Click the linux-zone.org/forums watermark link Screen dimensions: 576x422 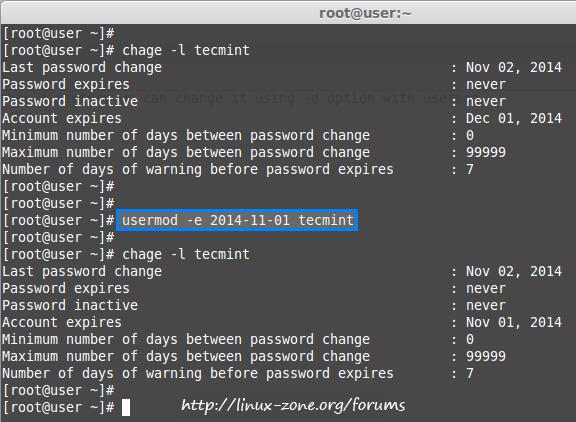pos(293,405)
